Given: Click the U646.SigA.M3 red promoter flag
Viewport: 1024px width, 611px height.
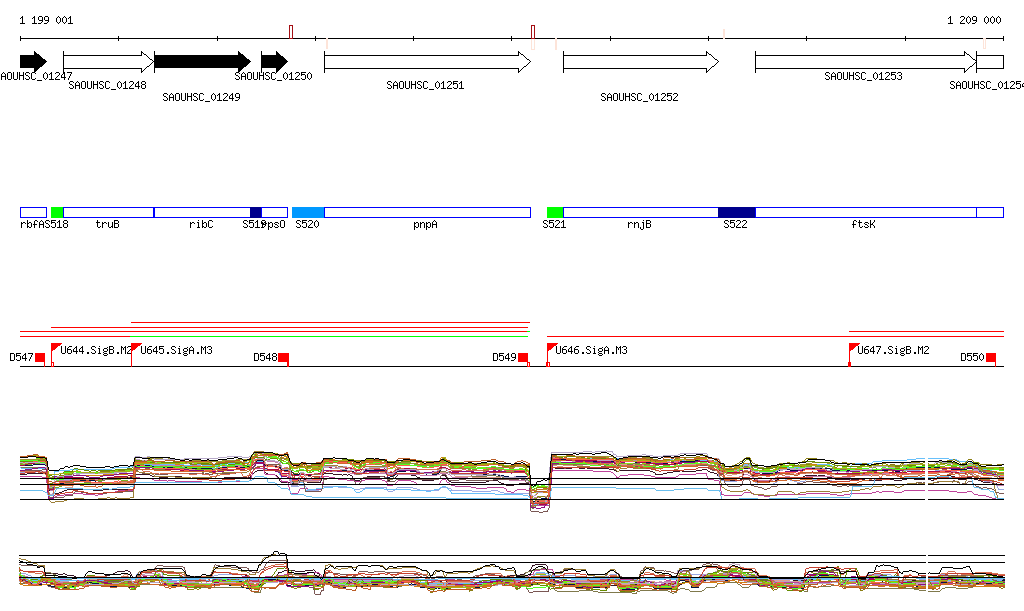Looking at the screenshot, I should pos(551,348).
